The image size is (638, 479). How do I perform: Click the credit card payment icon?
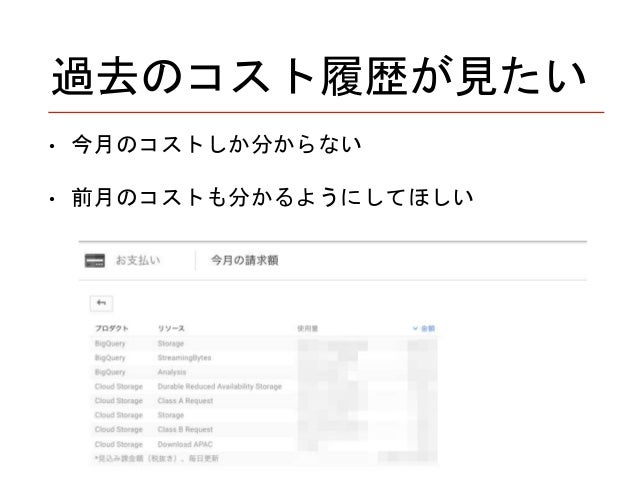click(95, 260)
